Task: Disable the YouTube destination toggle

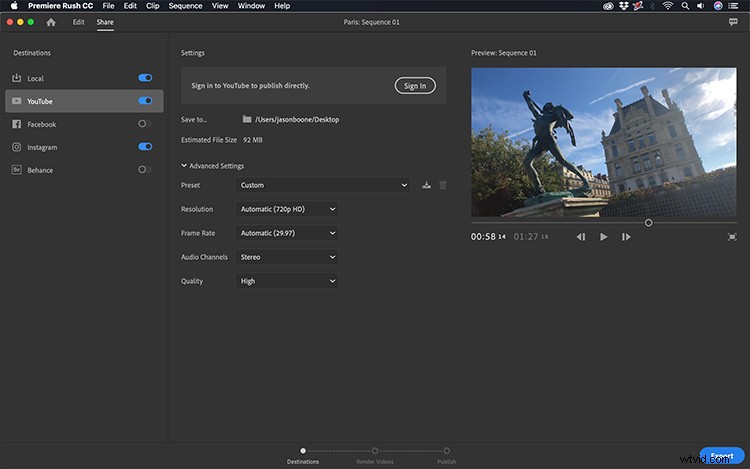Action: pyautogui.click(x=145, y=100)
